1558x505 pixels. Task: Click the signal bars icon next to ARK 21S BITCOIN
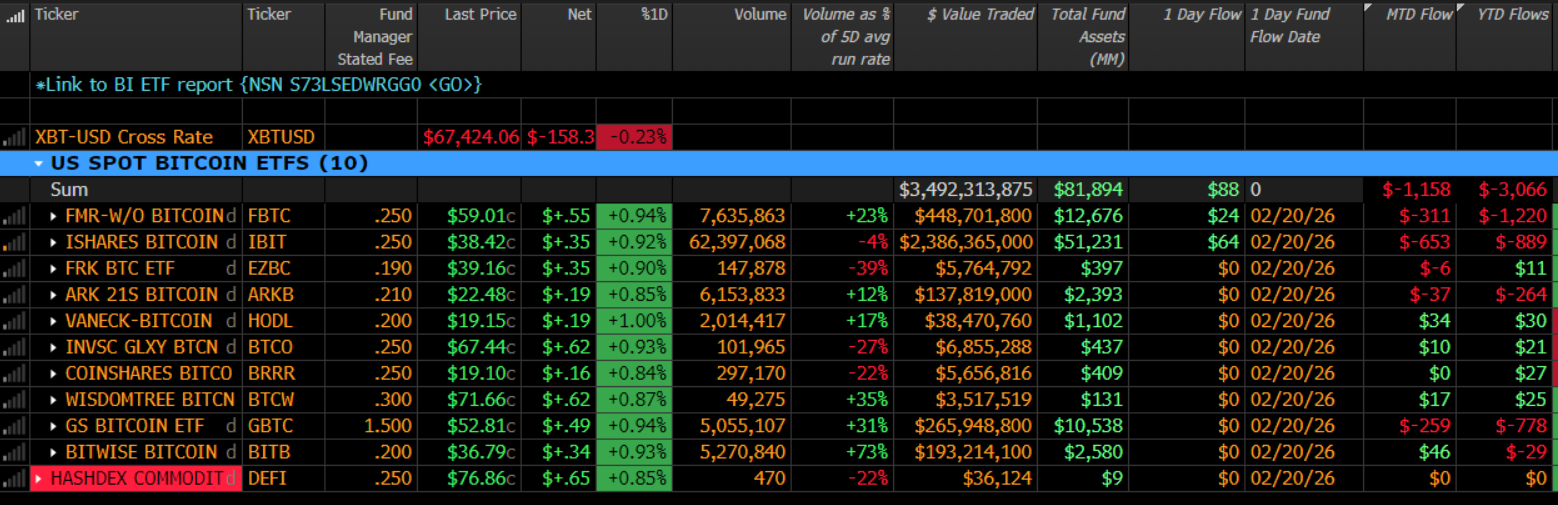tap(14, 294)
